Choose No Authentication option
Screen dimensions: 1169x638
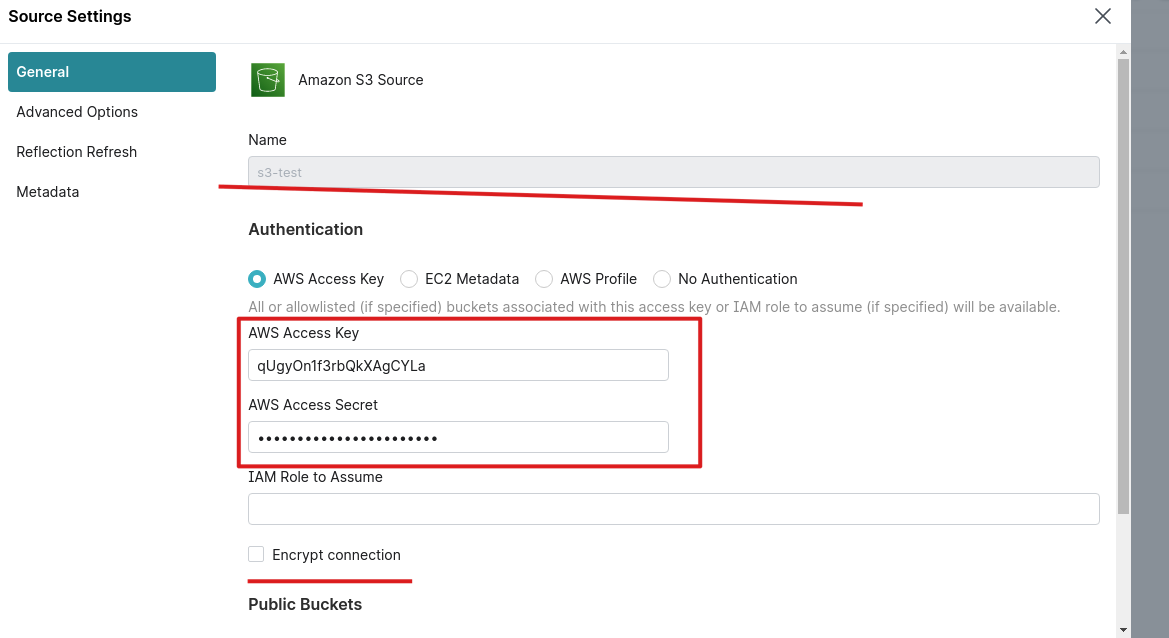pyautogui.click(x=662, y=279)
